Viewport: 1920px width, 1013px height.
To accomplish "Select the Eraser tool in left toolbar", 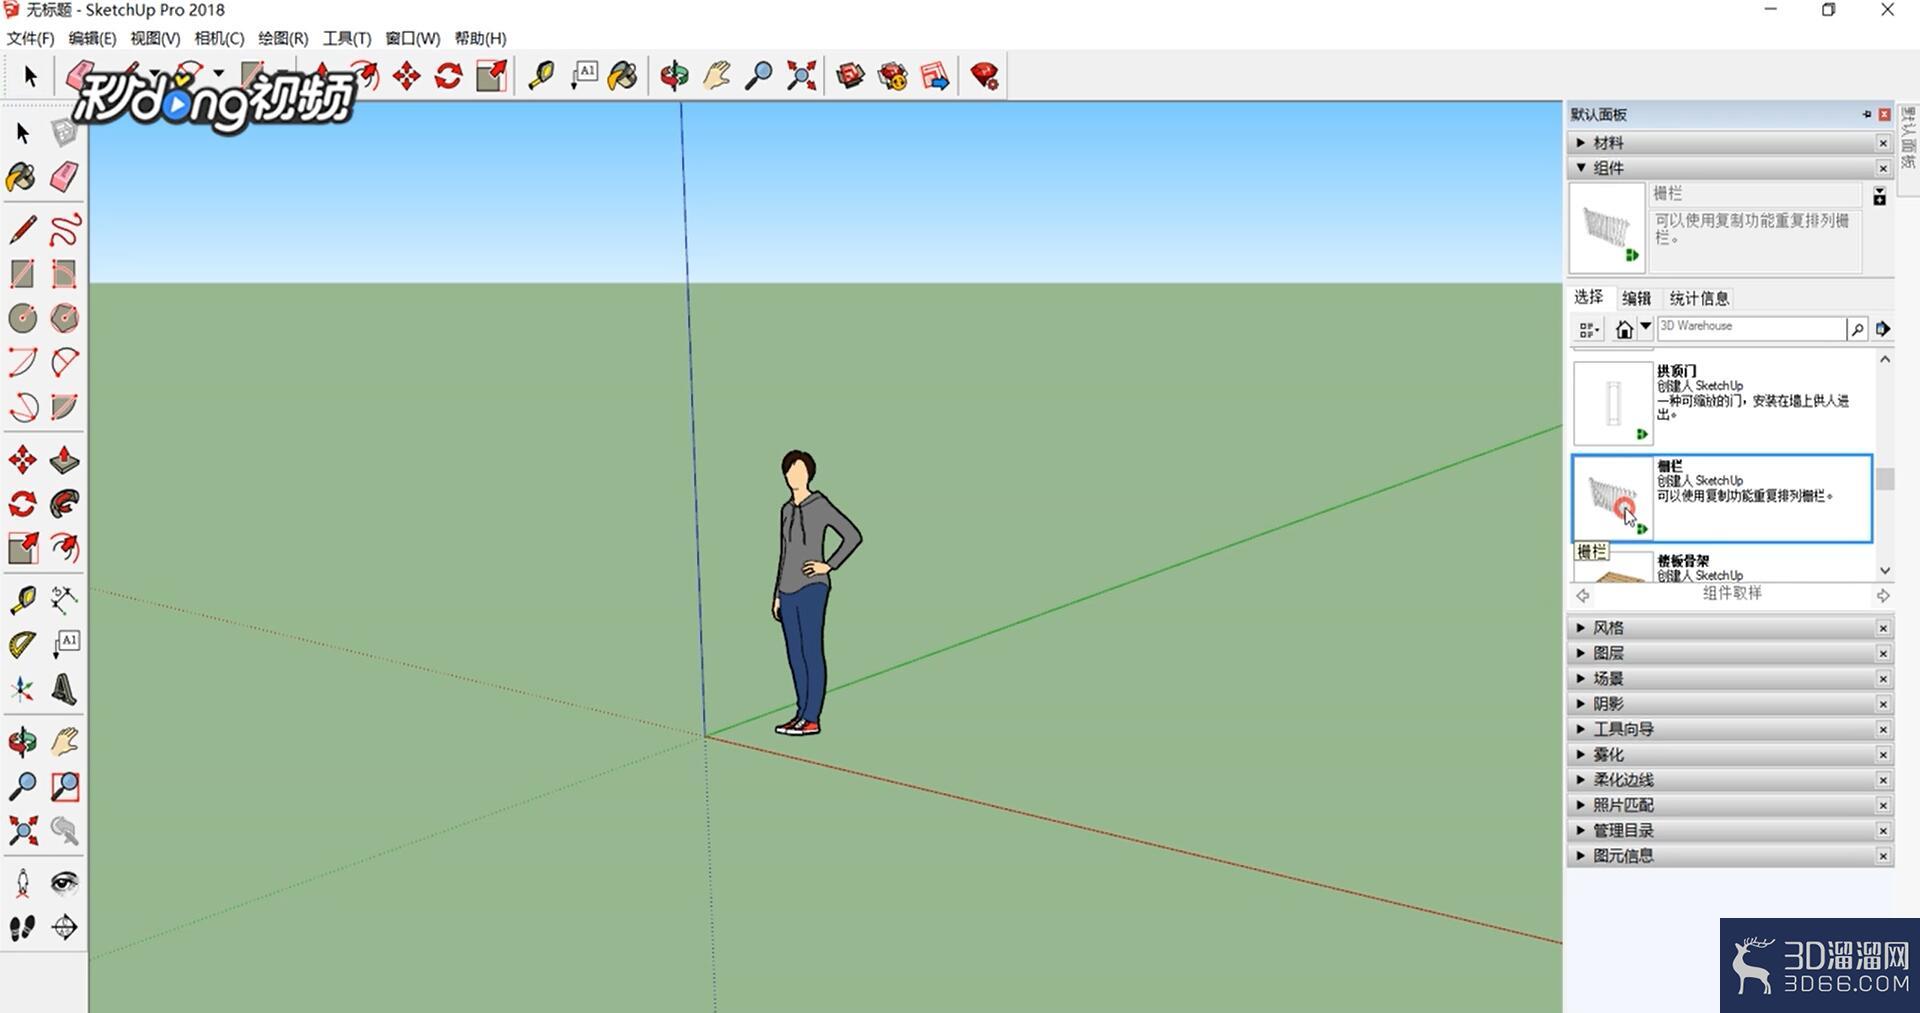I will pyautogui.click(x=64, y=178).
